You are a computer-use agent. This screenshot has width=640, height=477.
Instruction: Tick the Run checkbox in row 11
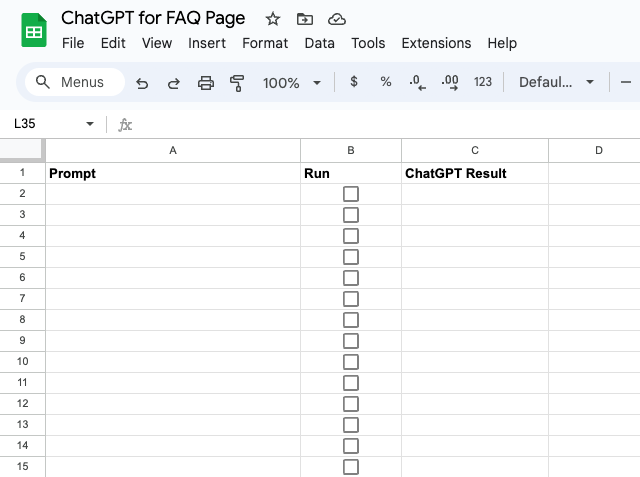[351, 383]
